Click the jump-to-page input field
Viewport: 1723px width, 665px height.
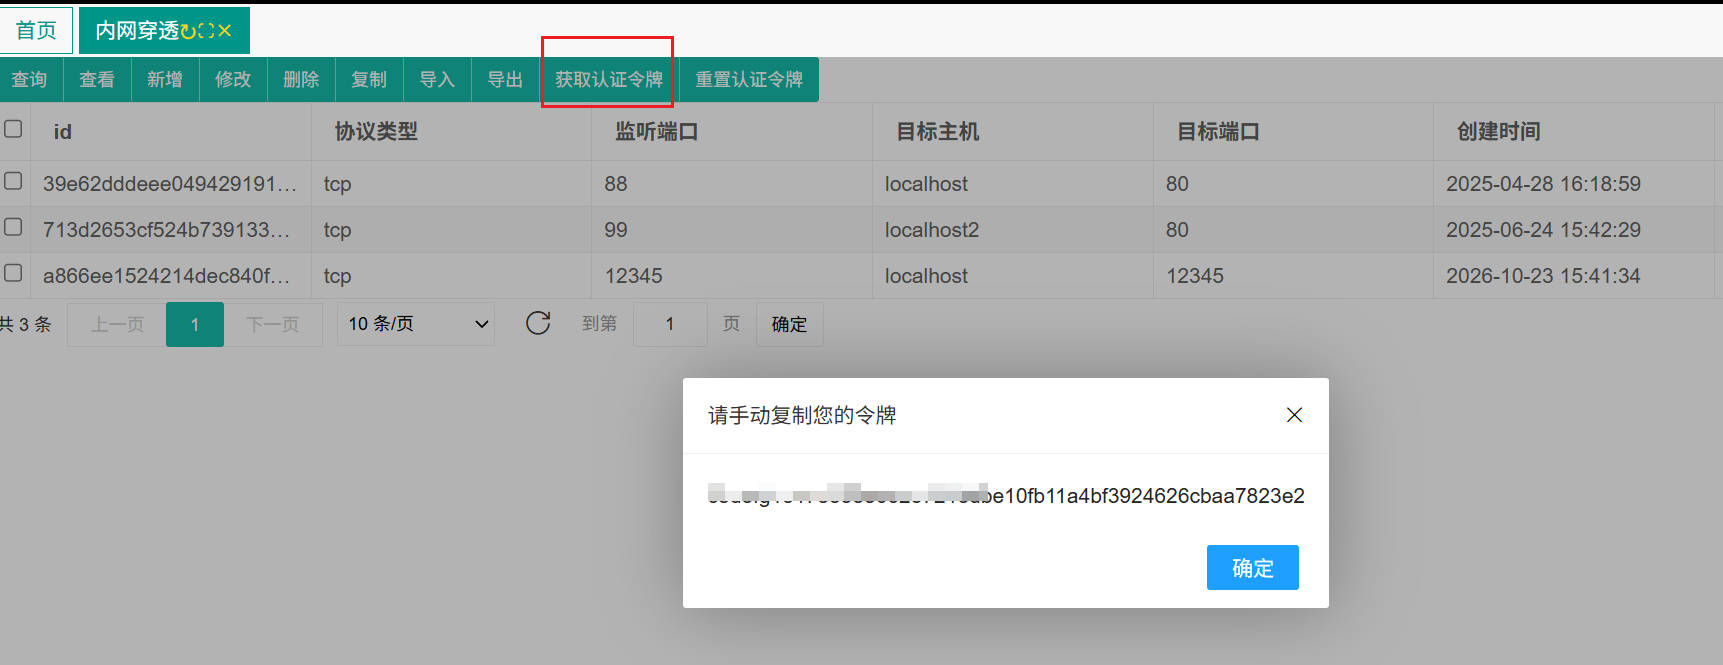[x=670, y=324]
